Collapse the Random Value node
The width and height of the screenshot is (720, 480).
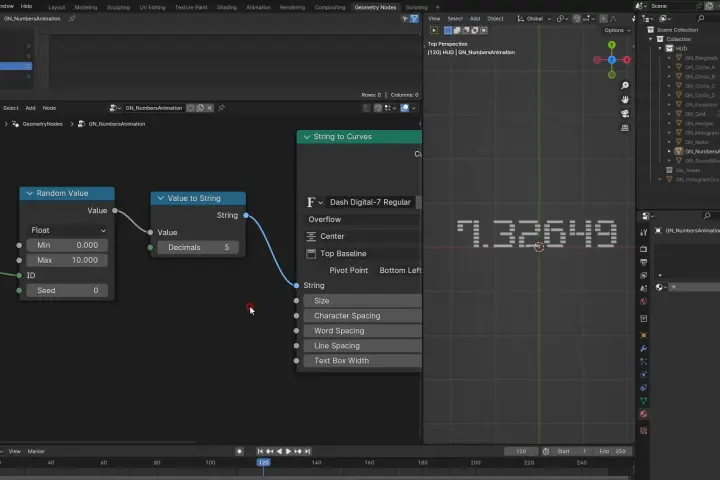[30, 193]
